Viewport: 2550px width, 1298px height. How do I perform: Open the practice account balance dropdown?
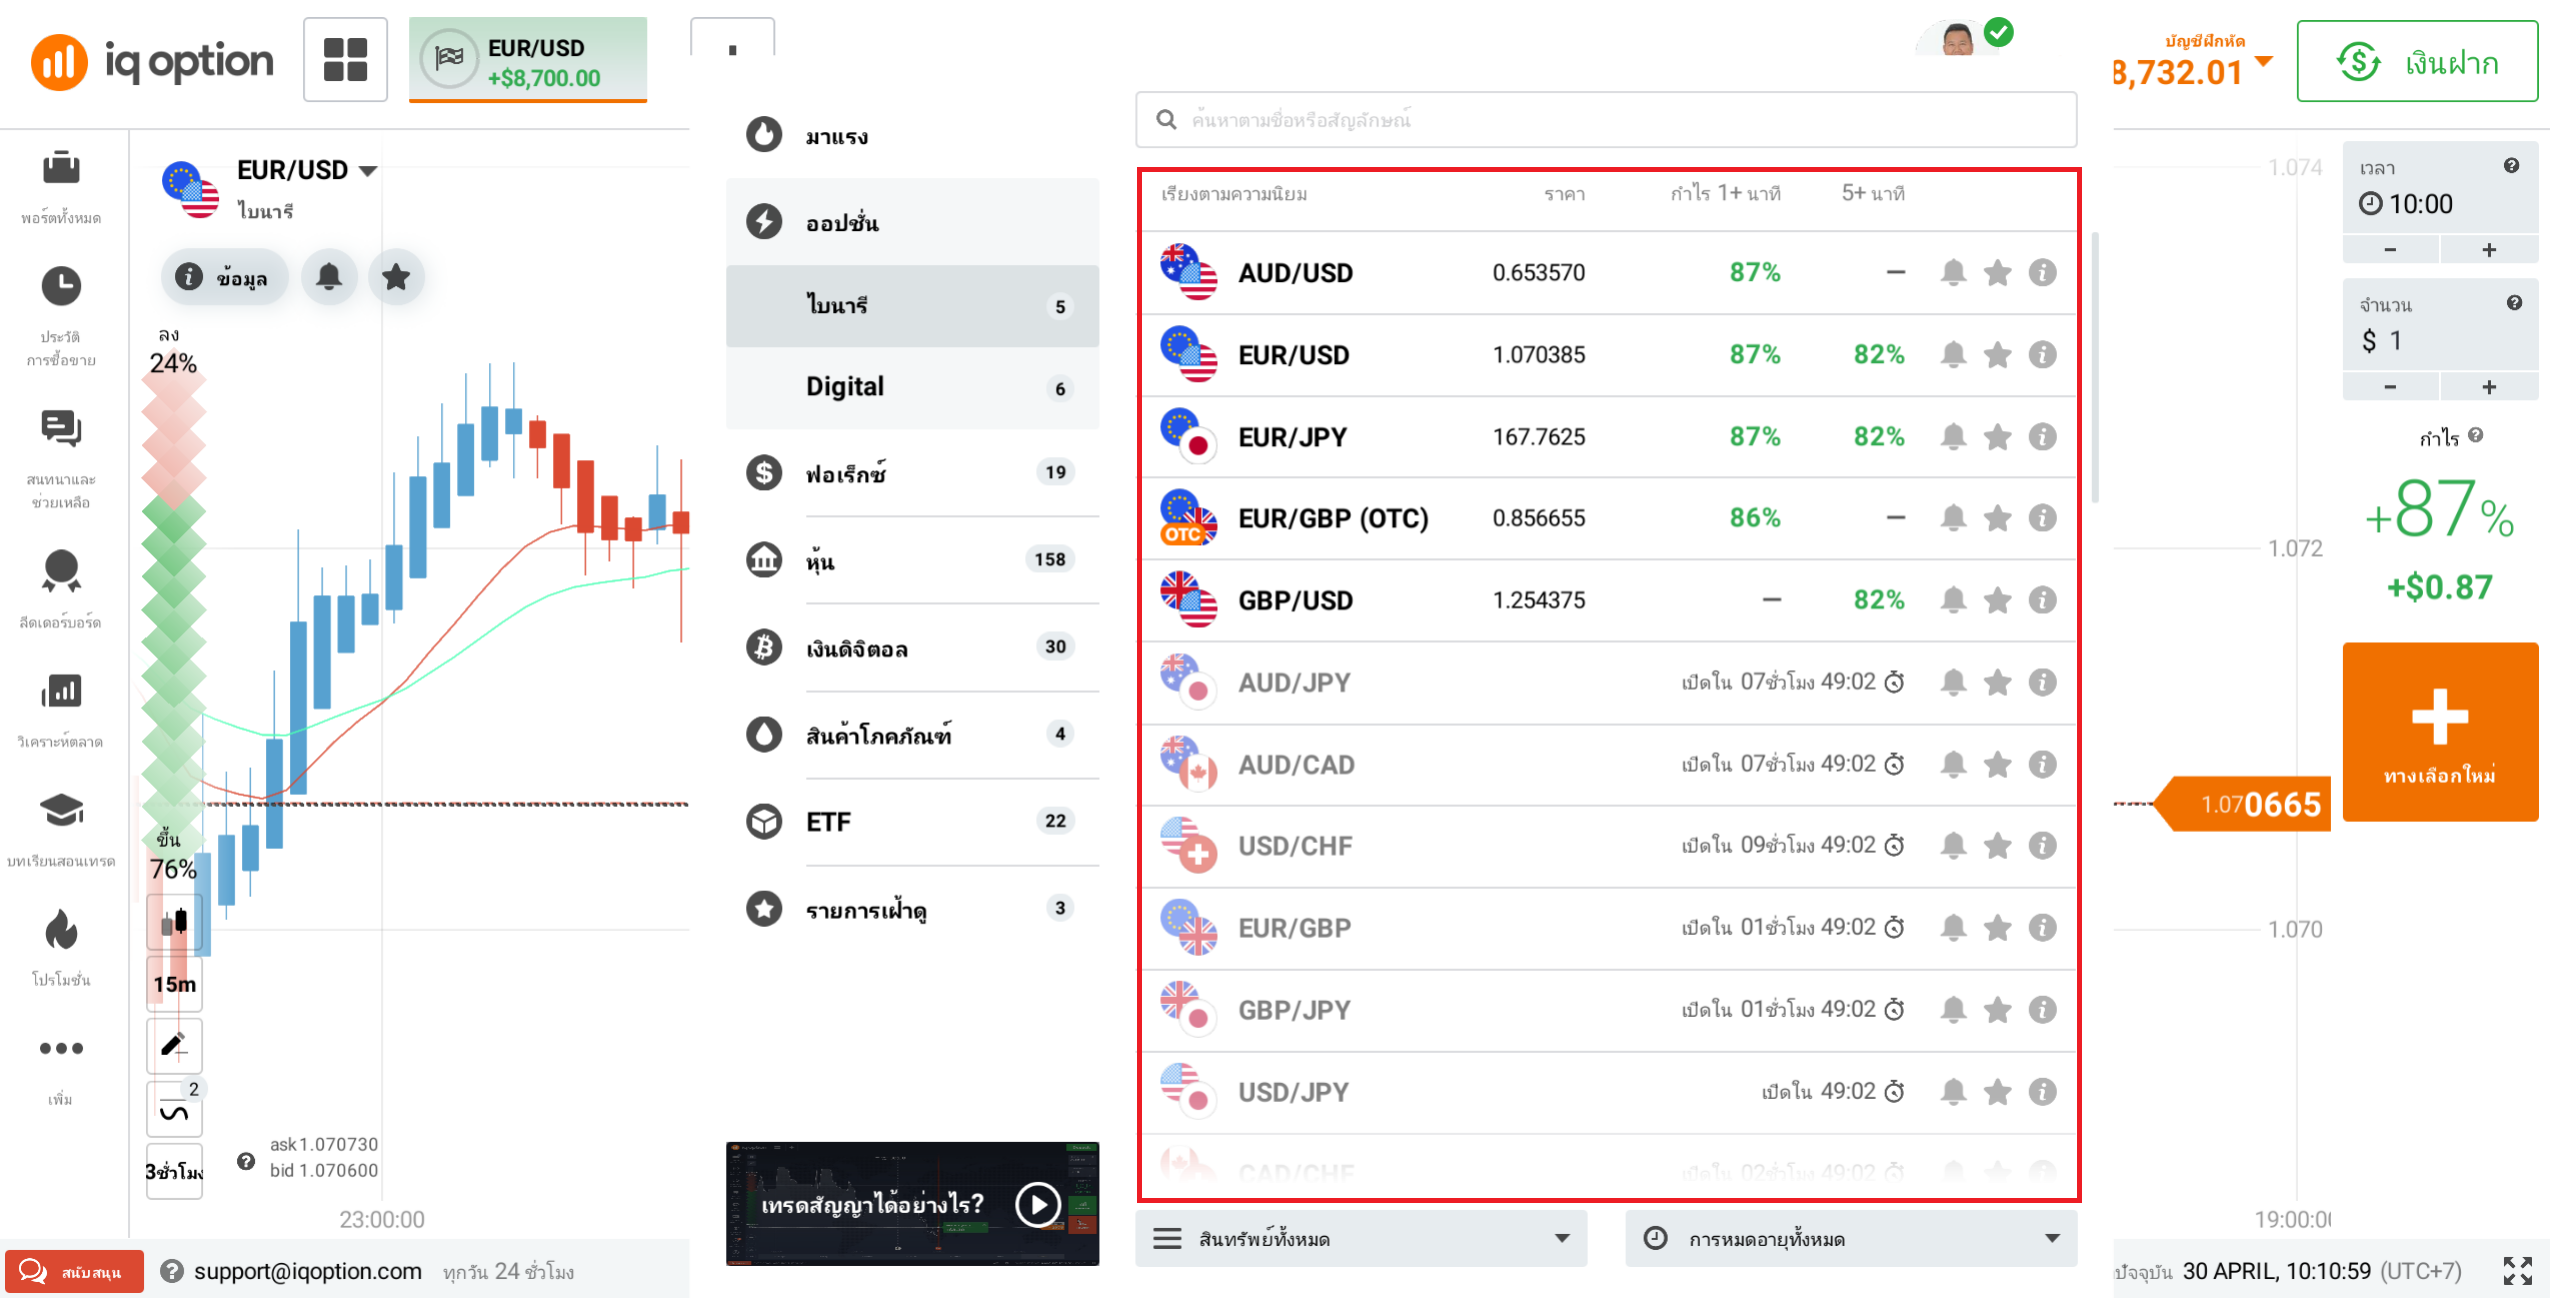point(2265,62)
